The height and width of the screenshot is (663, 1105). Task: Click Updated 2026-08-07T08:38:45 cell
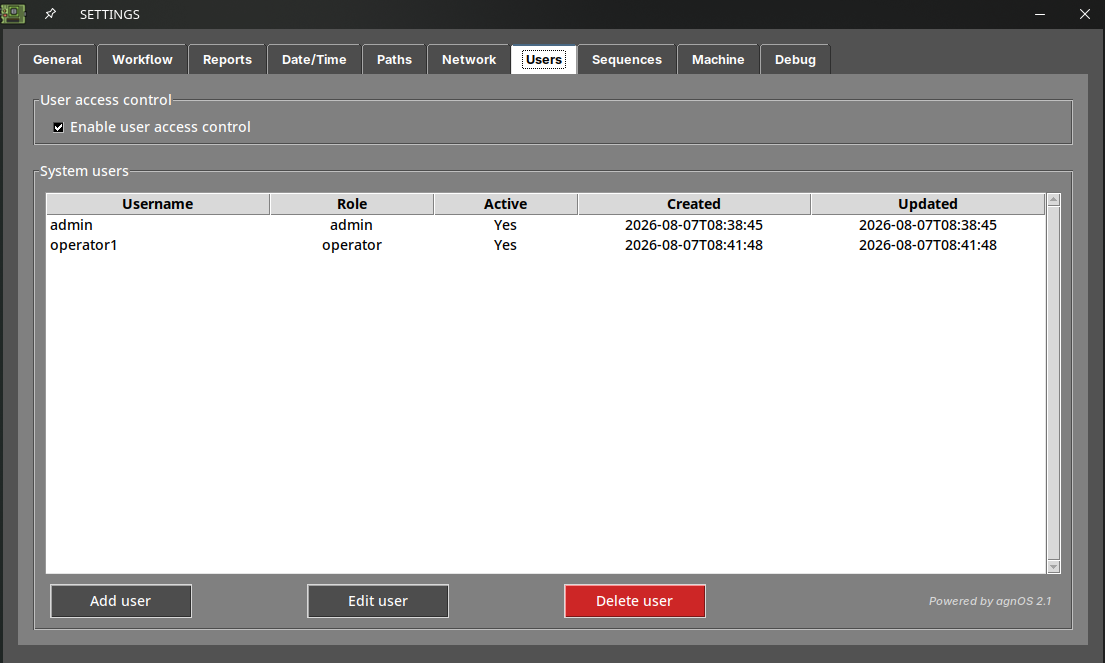927,225
